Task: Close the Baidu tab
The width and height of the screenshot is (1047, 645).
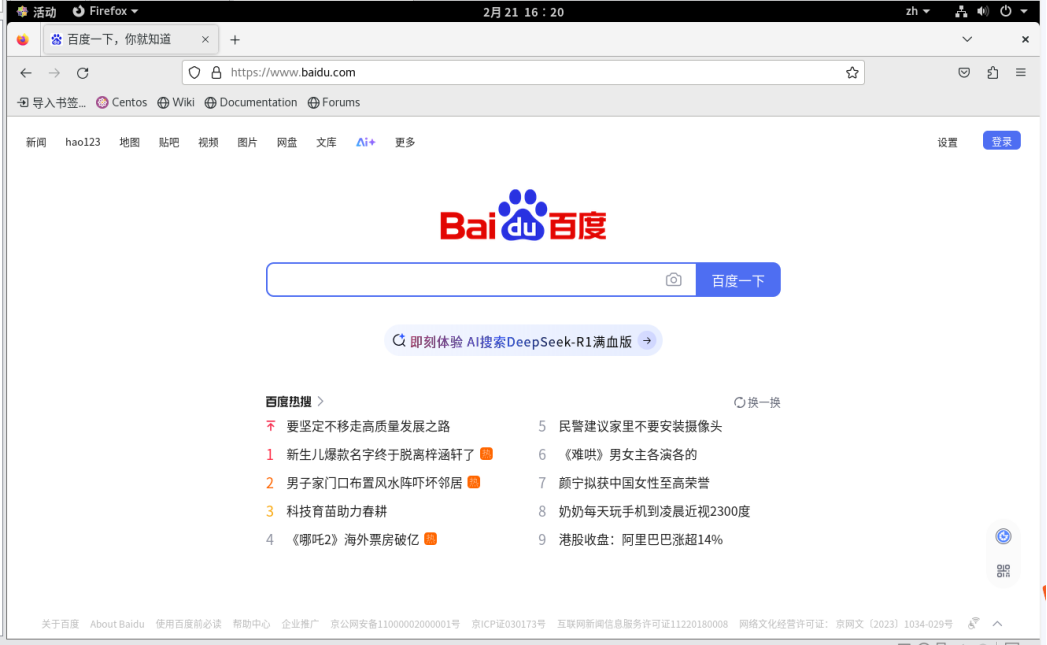Action: tap(205, 39)
